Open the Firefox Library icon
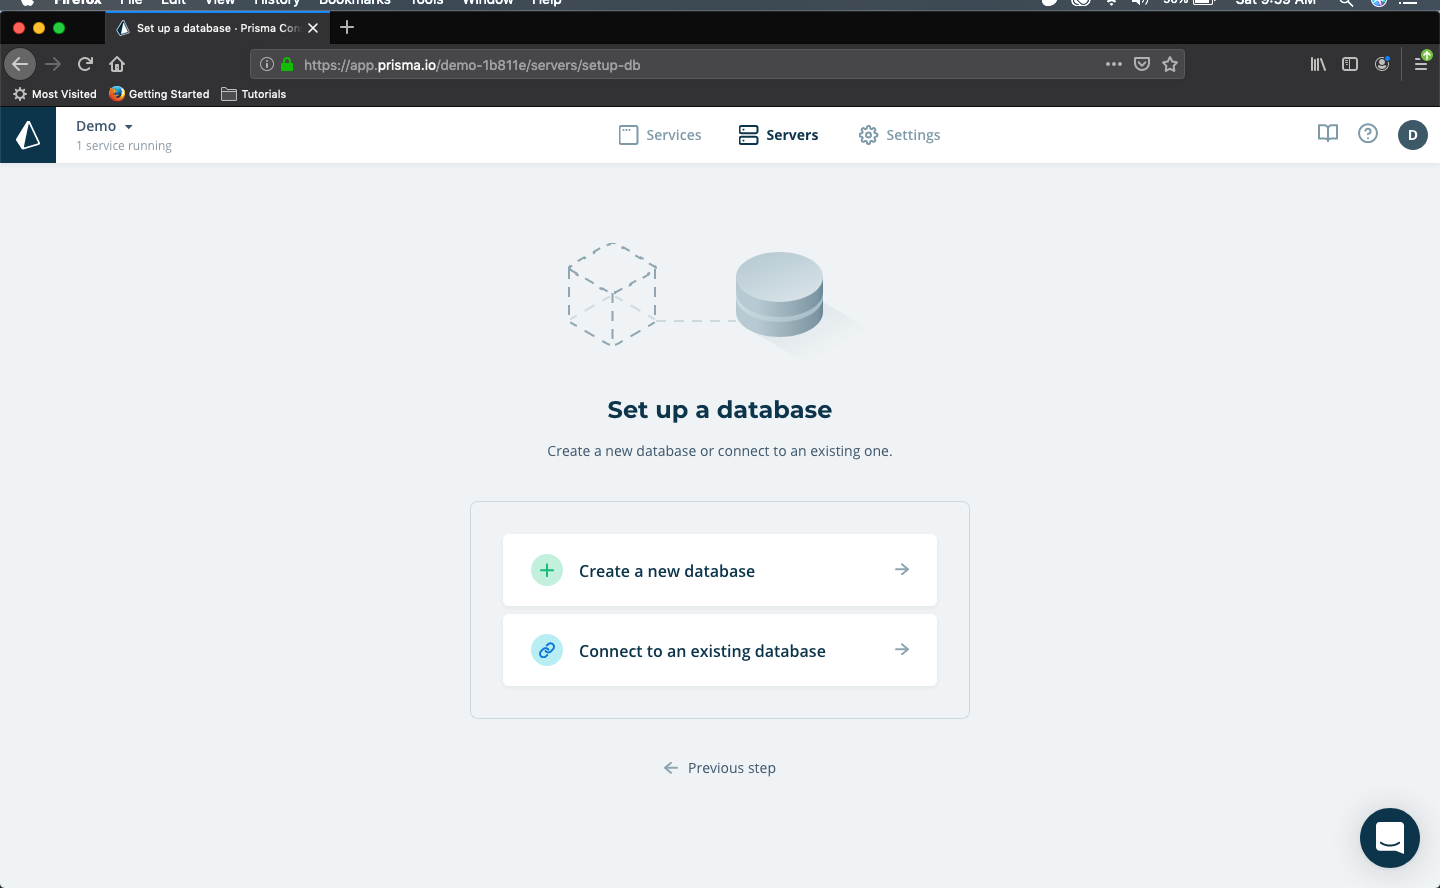The height and width of the screenshot is (888, 1440). click(1318, 64)
